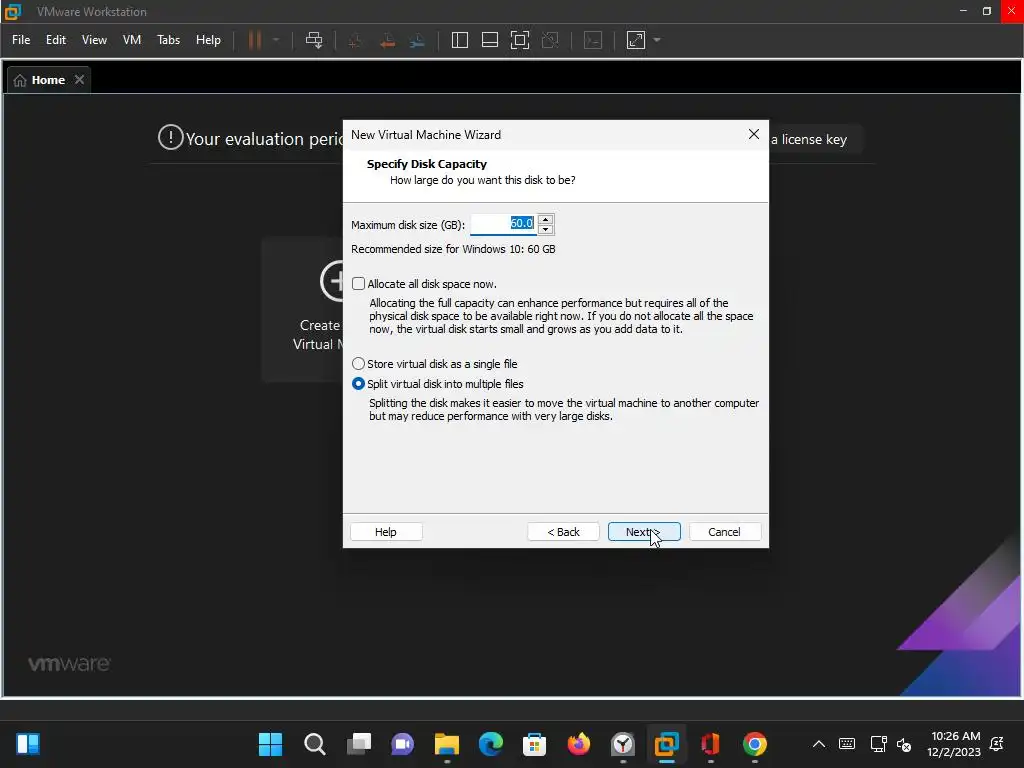Image resolution: width=1024 pixels, height=768 pixels.
Task: Click VMware Workstation taskbar icon
Action: (x=667, y=744)
